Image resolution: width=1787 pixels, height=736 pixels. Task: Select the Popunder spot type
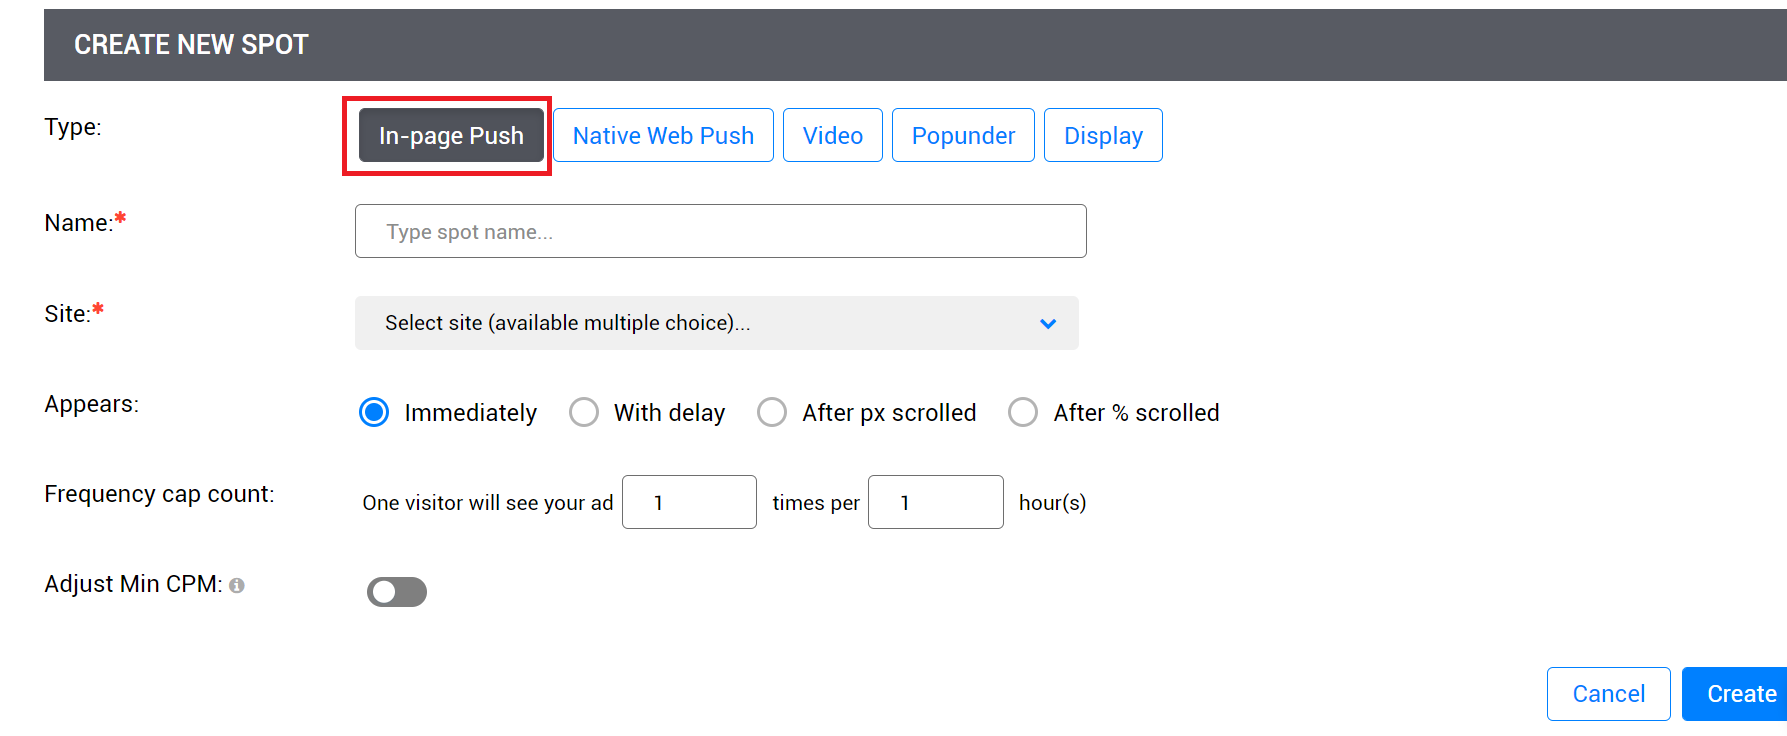coord(963,136)
